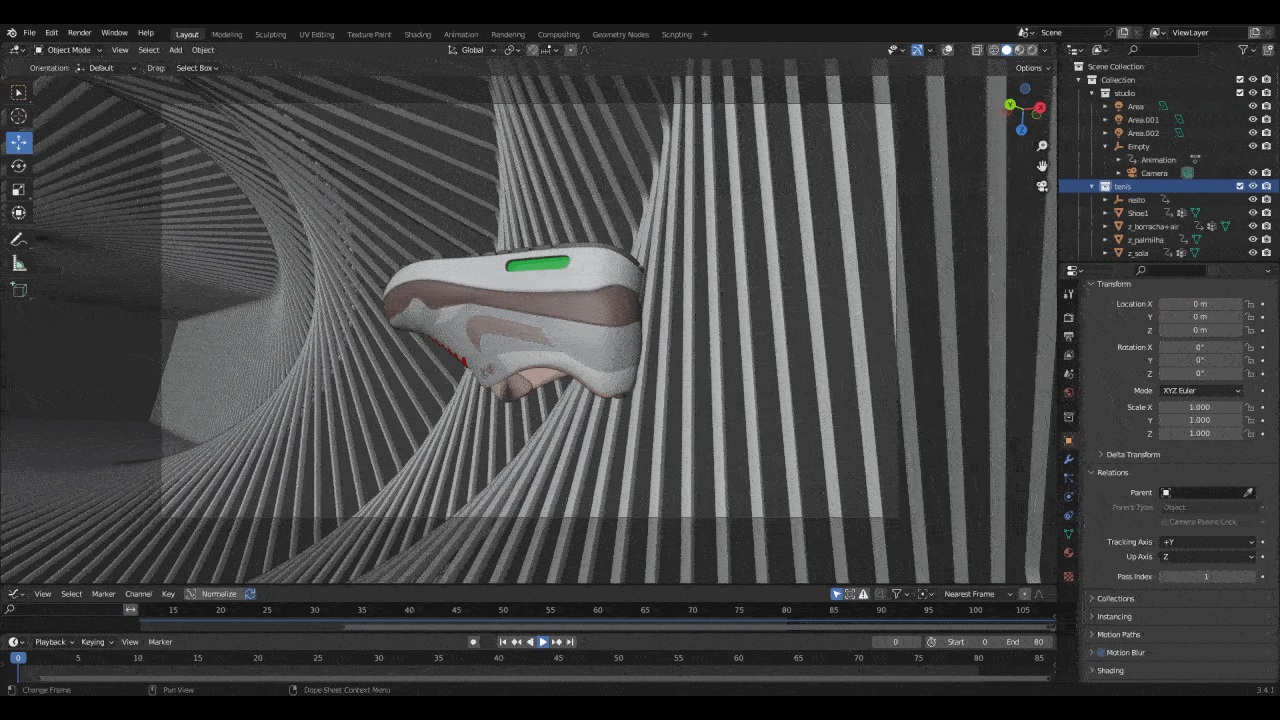The image size is (1280, 720).
Task: Switch to the UV Editing workspace tab
Action: tap(316, 34)
